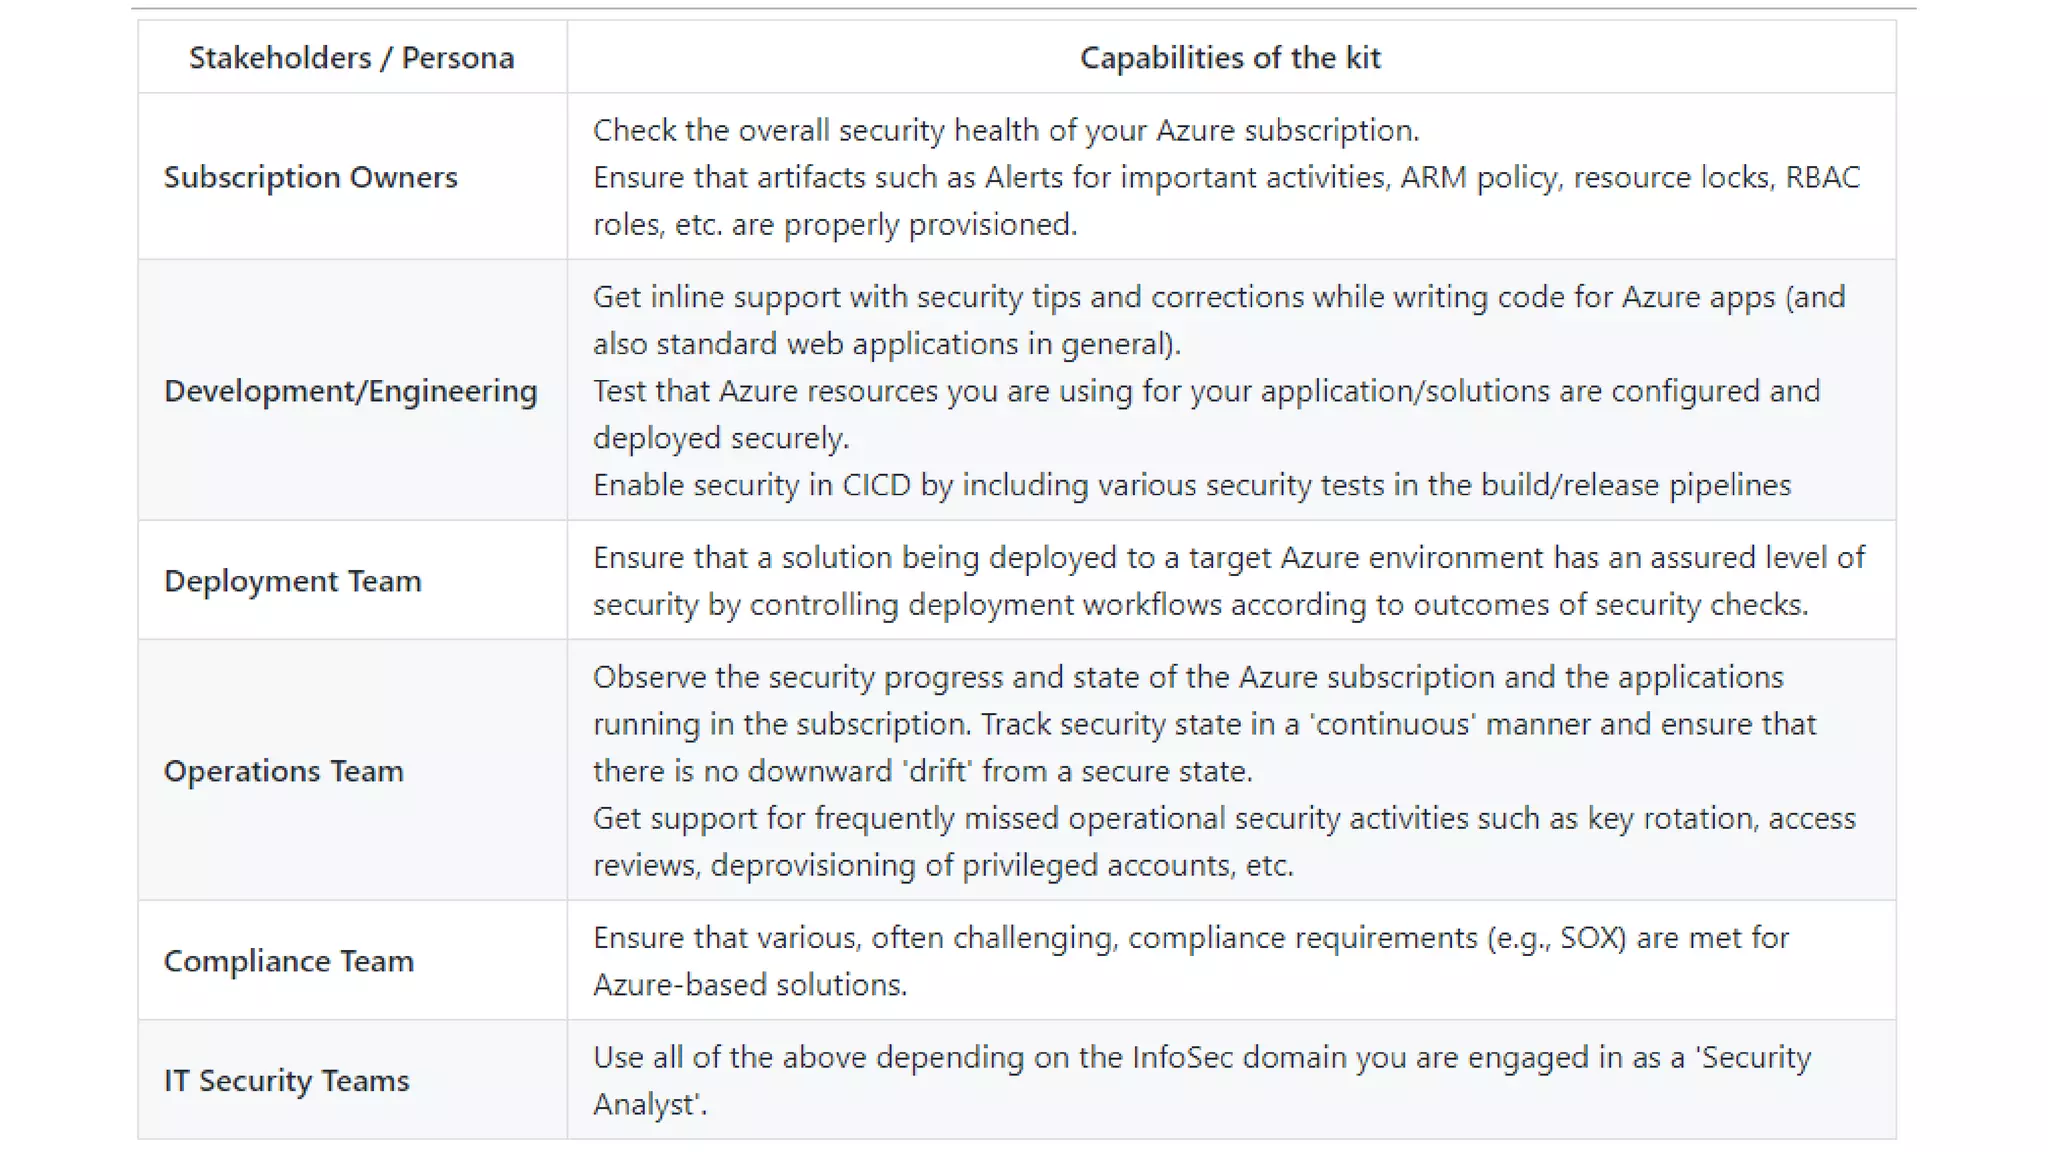Screen dimensions: 2048x1152
Task: Click the line starting "Get inline support"
Action: [1218, 297]
